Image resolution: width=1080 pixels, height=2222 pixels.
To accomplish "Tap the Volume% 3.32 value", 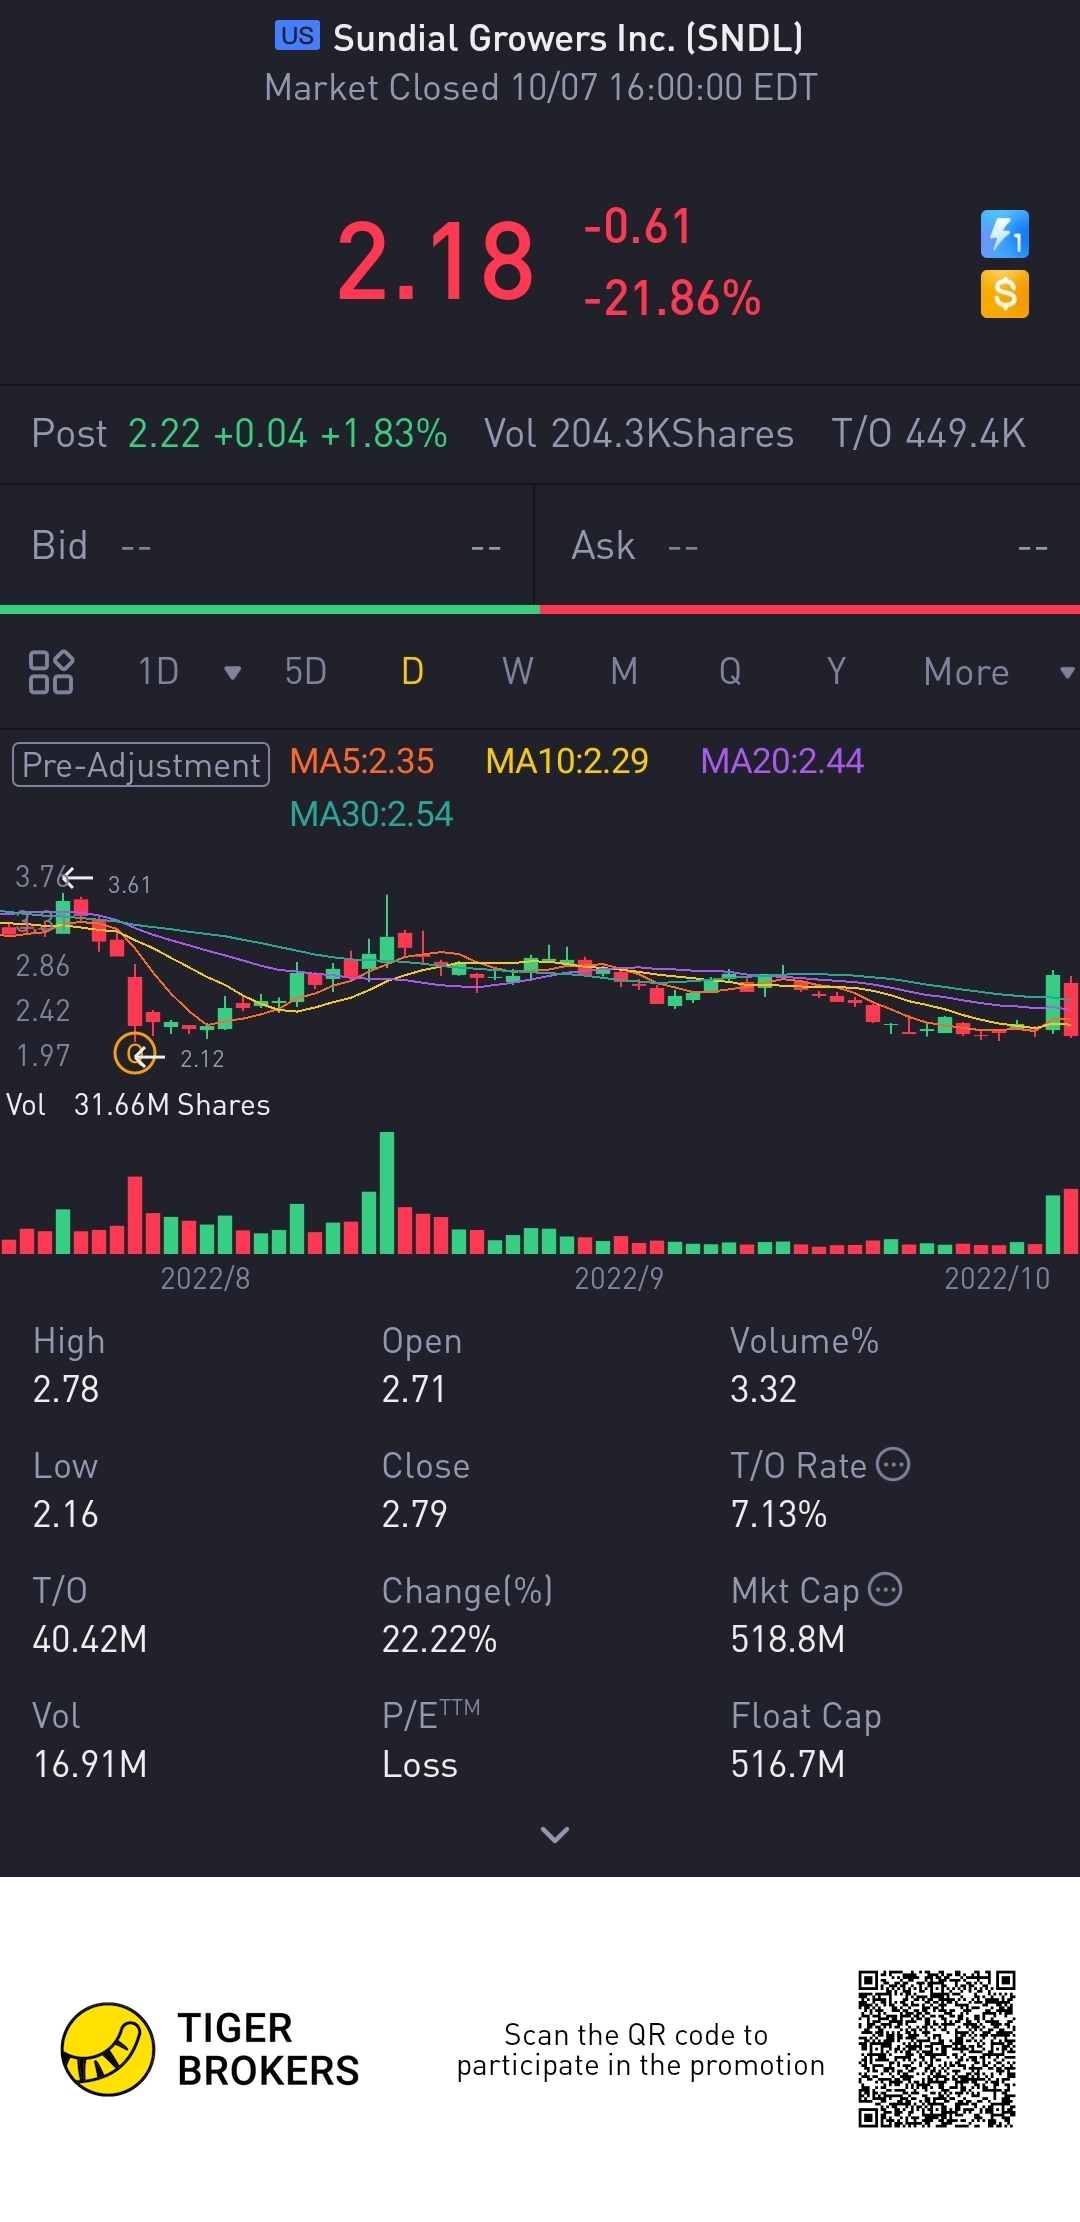I will (x=763, y=1389).
